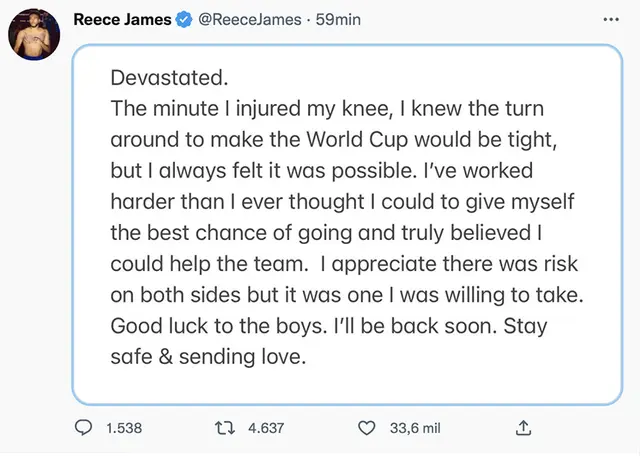Image resolution: width=640 pixels, height=456 pixels.
Task: Click the reply speech bubble icon
Action: tap(85, 428)
